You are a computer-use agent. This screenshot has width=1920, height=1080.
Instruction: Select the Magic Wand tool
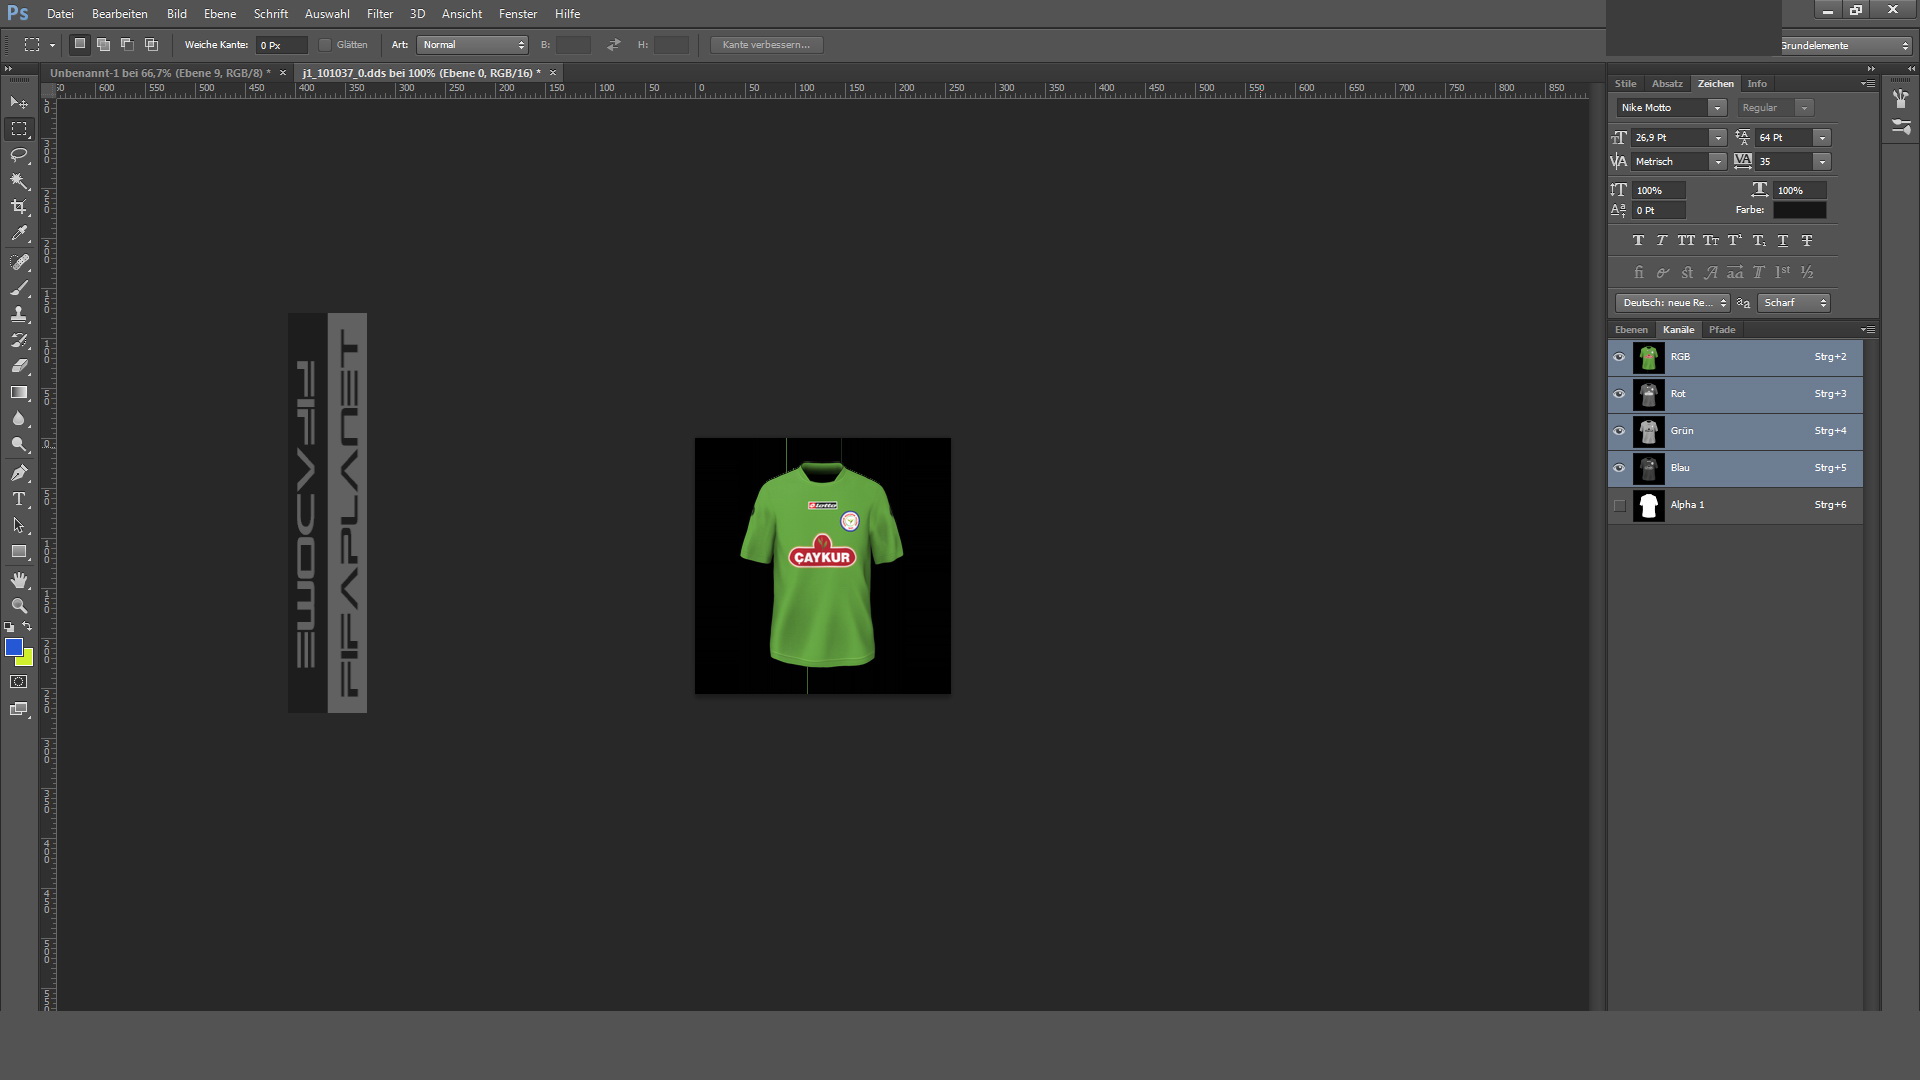(x=19, y=181)
